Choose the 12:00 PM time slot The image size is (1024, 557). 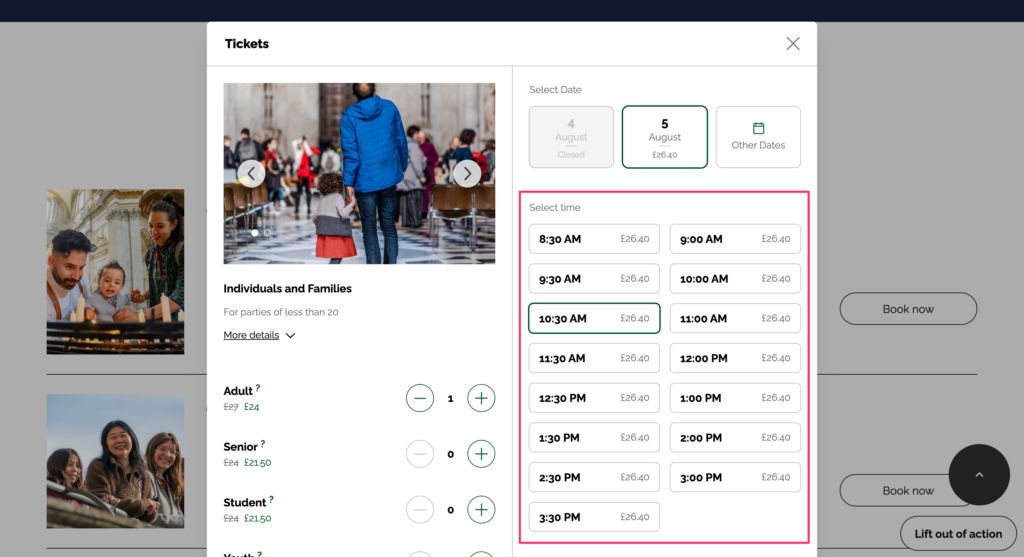[x=735, y=358]
